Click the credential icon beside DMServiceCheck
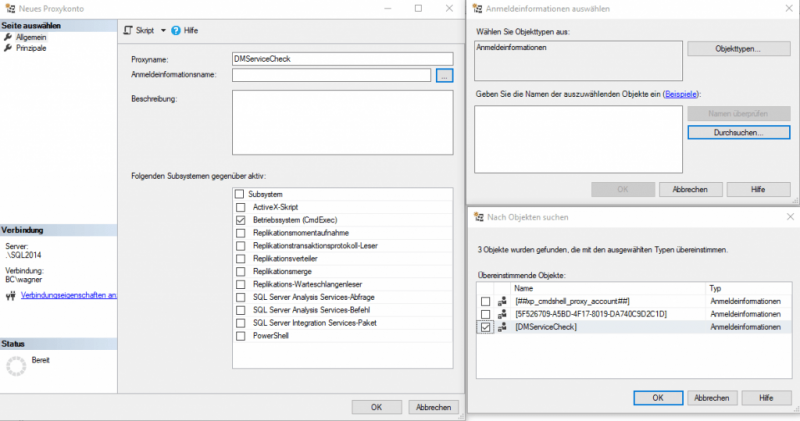The image size is (800, 421). (501, 327)
